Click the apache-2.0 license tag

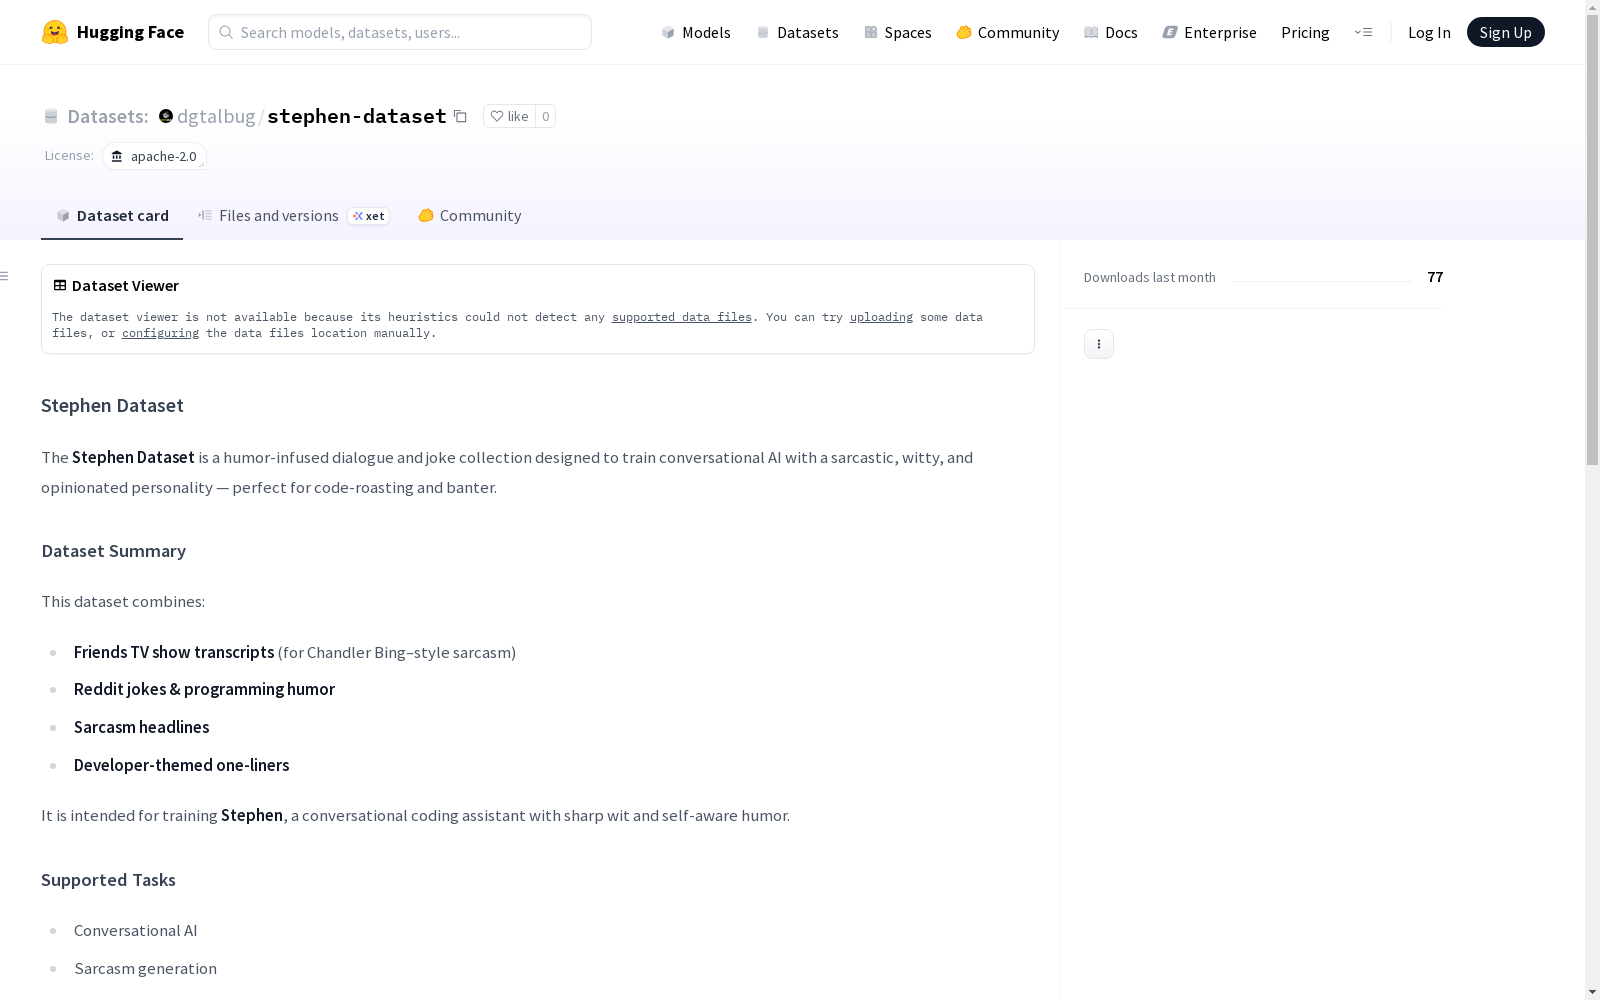point(155,156)
